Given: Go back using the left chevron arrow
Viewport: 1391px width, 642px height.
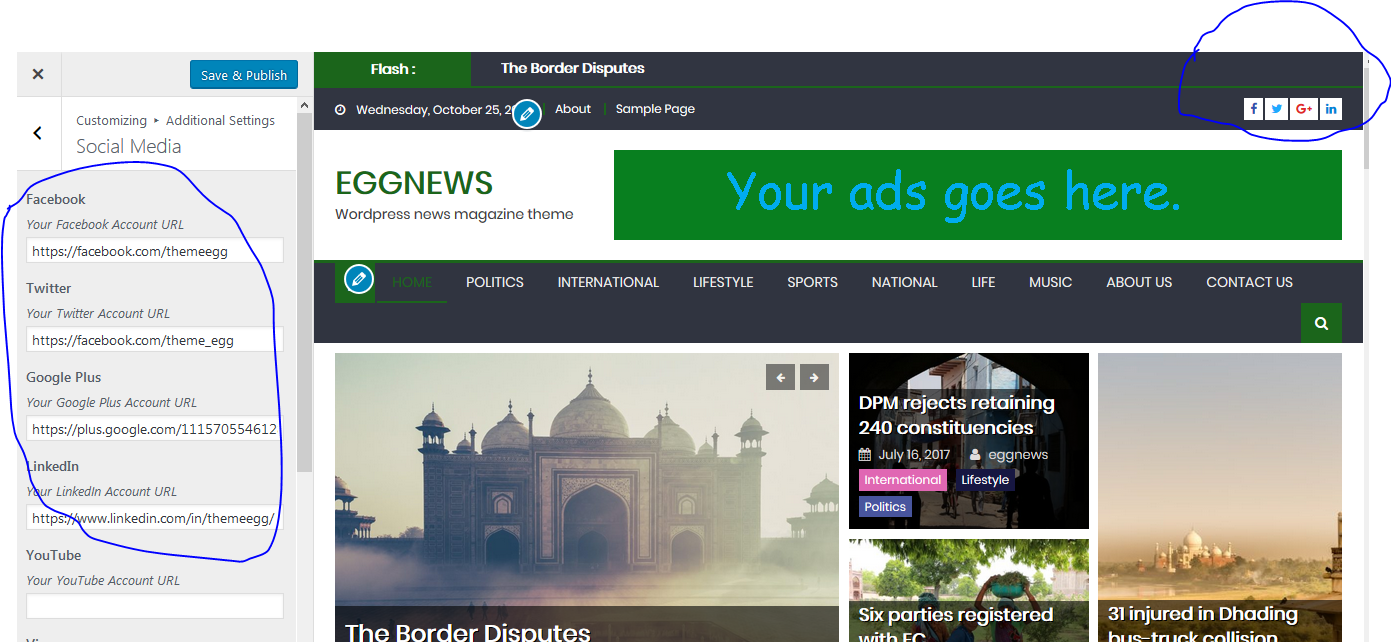Looking at the screenshot, I should pos(38,133).
